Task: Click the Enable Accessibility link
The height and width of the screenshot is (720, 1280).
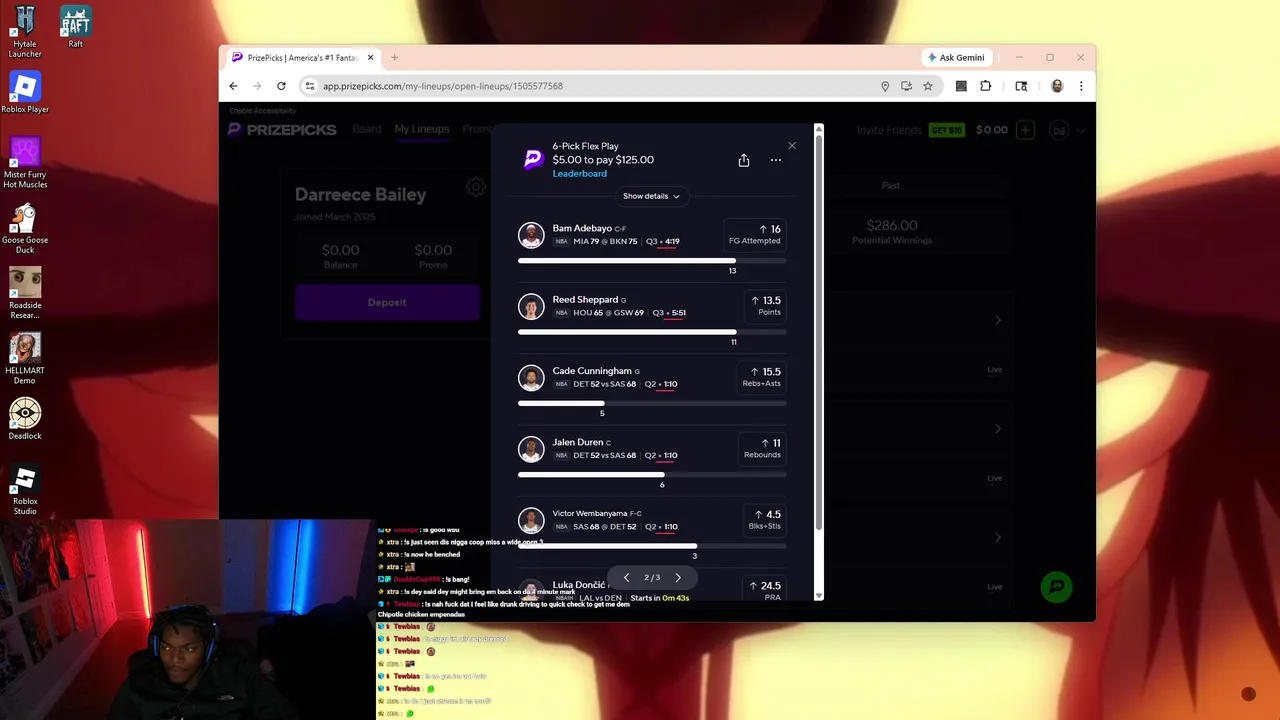Action: (x=263, y=111)
